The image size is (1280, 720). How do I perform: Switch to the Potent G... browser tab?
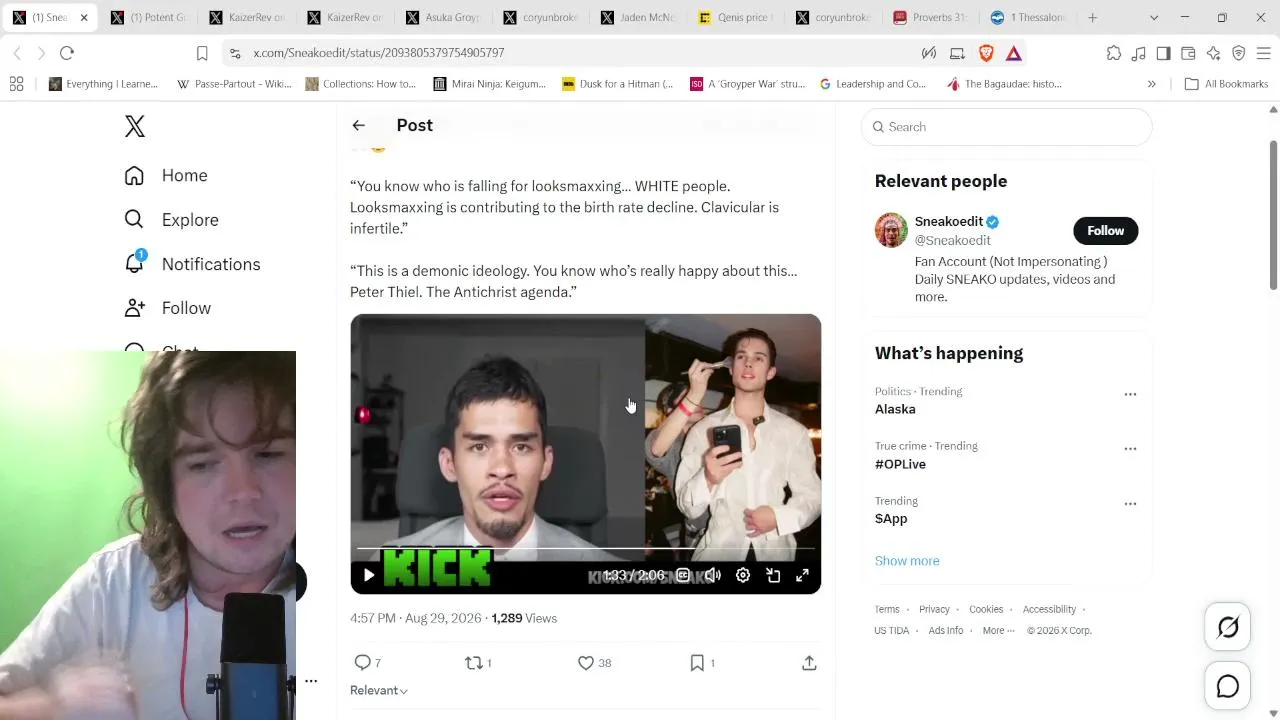point(150,17)
